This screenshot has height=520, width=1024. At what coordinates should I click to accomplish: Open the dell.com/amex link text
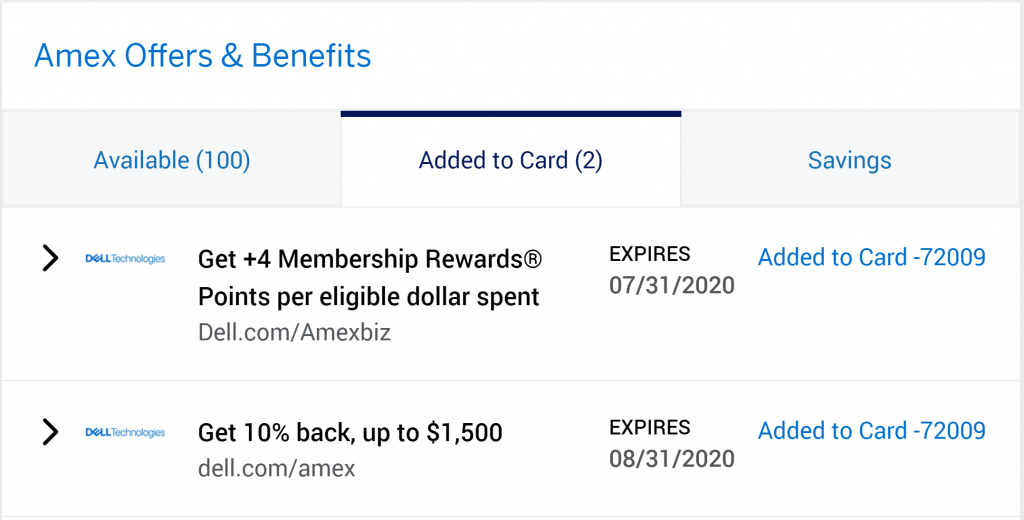click(277, 468)
